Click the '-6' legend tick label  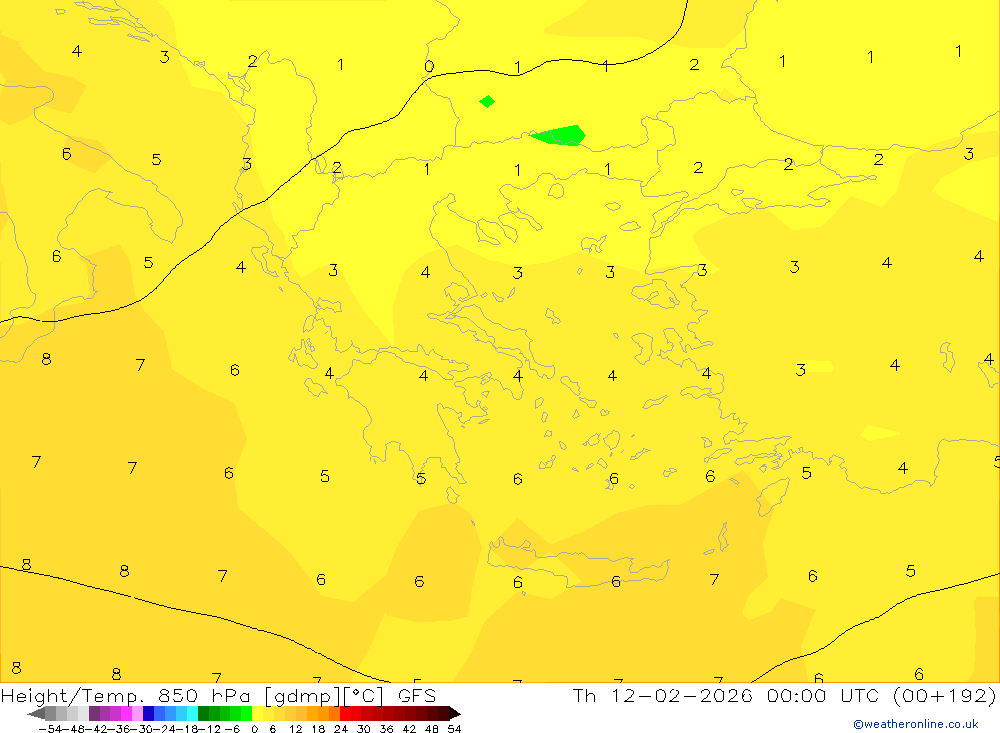click(x=232, y=729)
